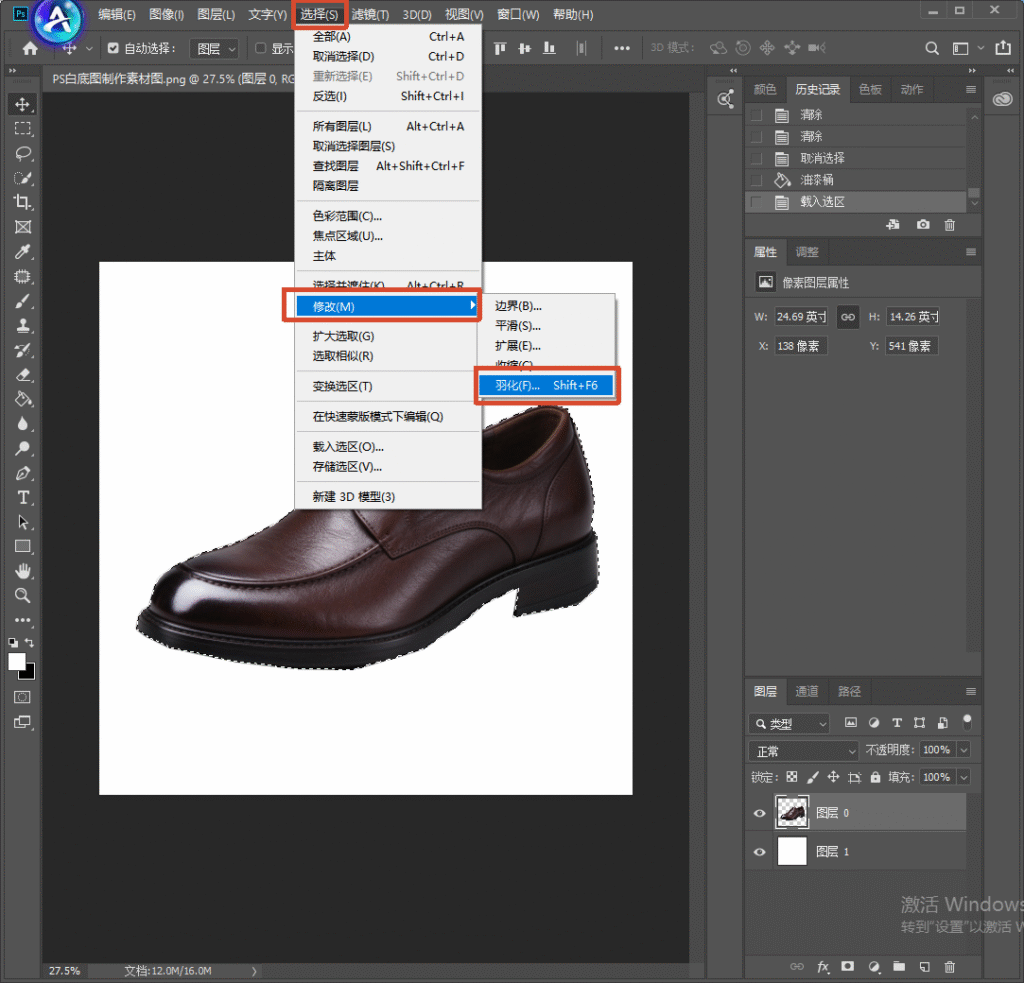
Task: Open the 类型 layer filter dropdown
Action: pos(789,724)
